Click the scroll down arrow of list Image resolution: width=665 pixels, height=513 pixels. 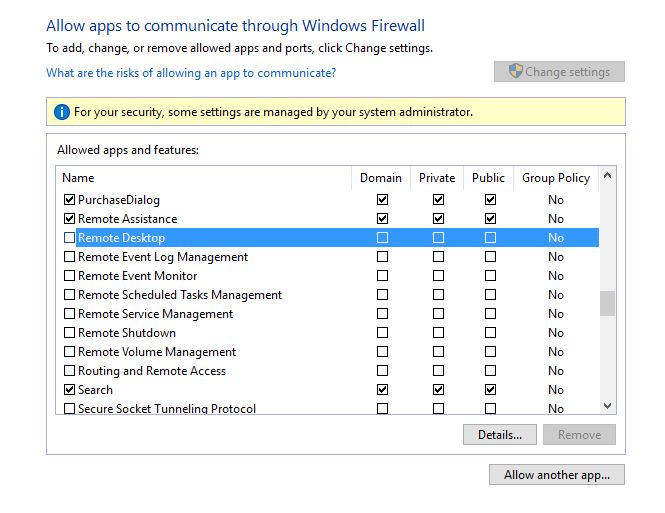(607, 406)
